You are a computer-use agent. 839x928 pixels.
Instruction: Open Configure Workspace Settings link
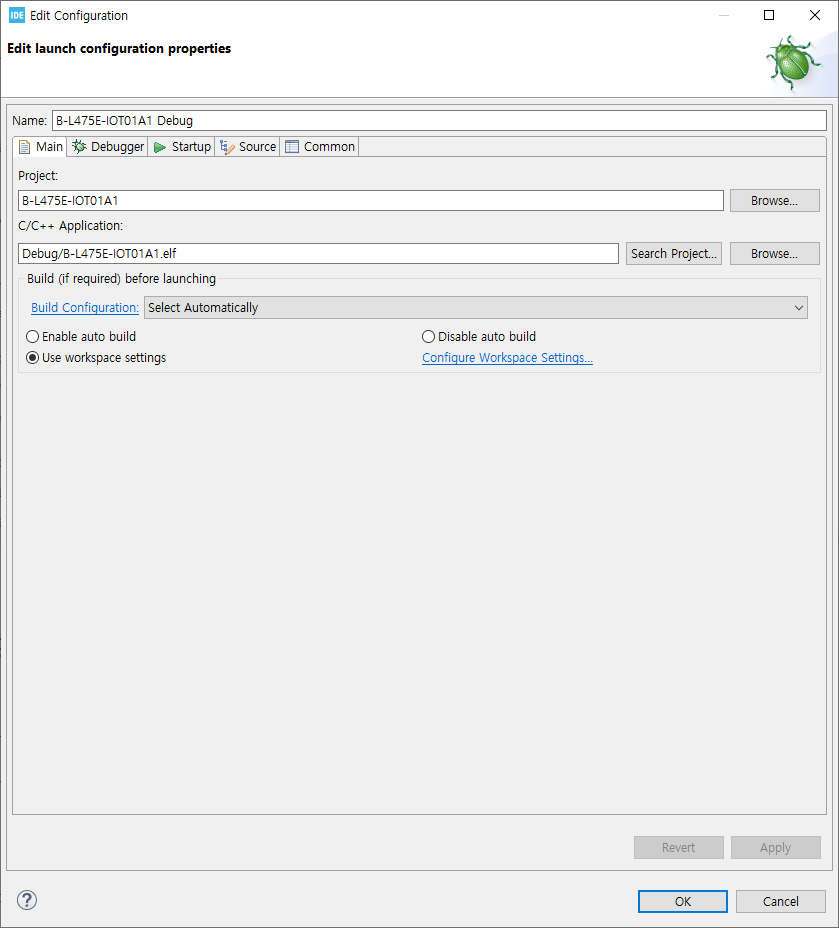pos(507,358)
